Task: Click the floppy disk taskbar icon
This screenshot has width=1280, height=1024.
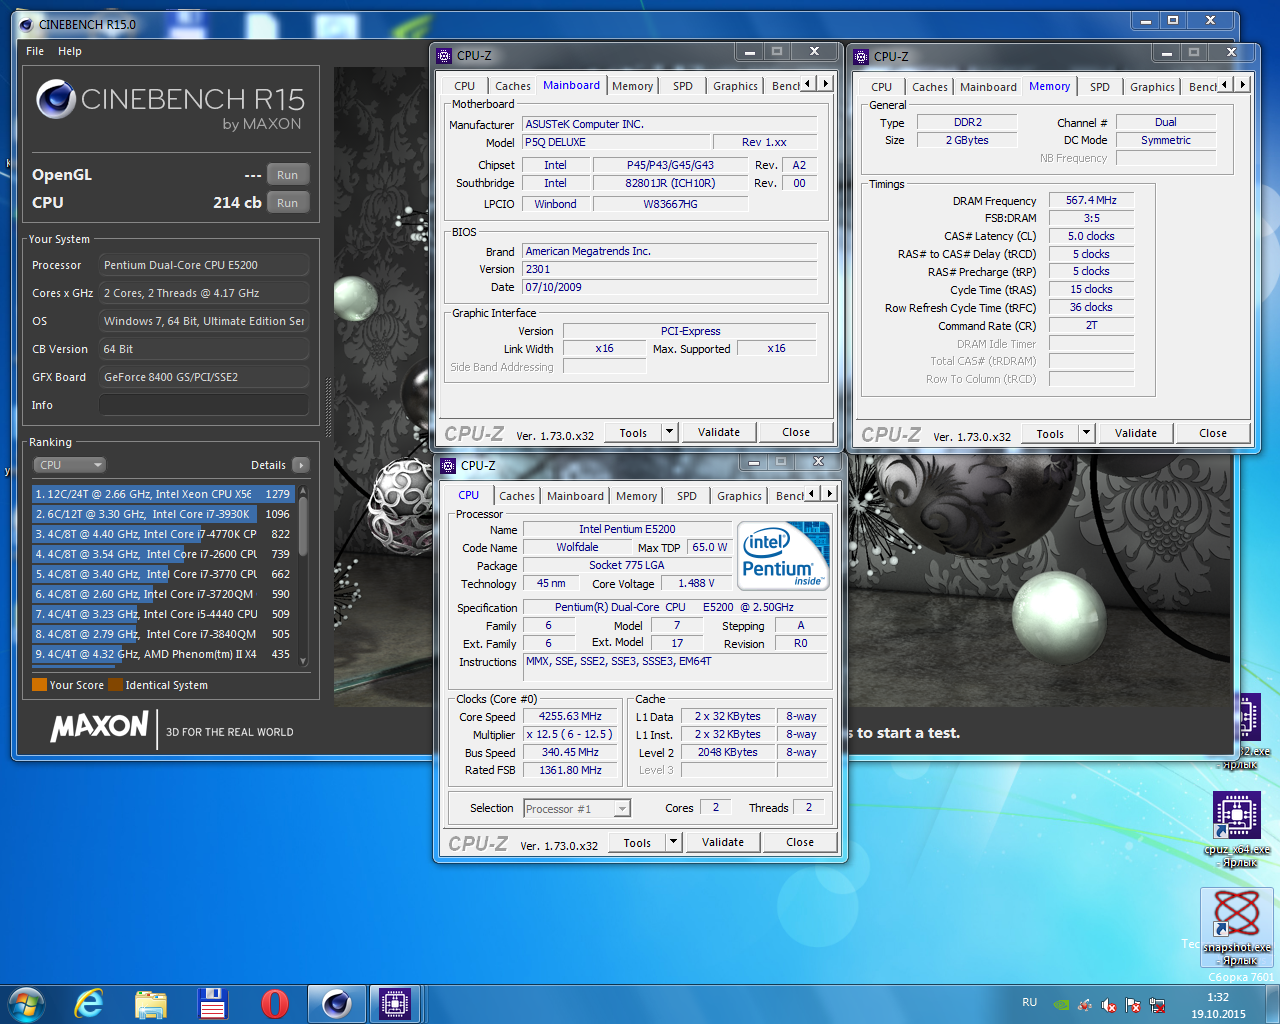Action: tap(212, 1003)
